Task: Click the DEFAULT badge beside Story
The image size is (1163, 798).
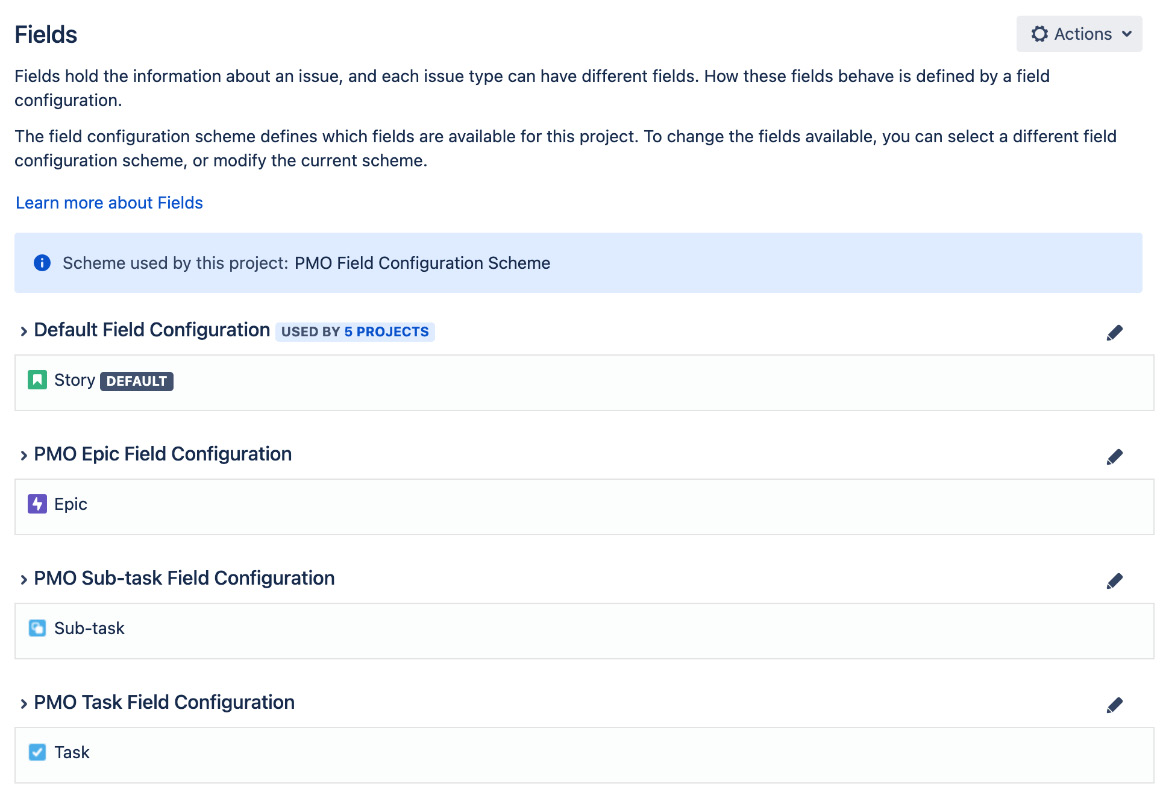Action: (136, 381)
